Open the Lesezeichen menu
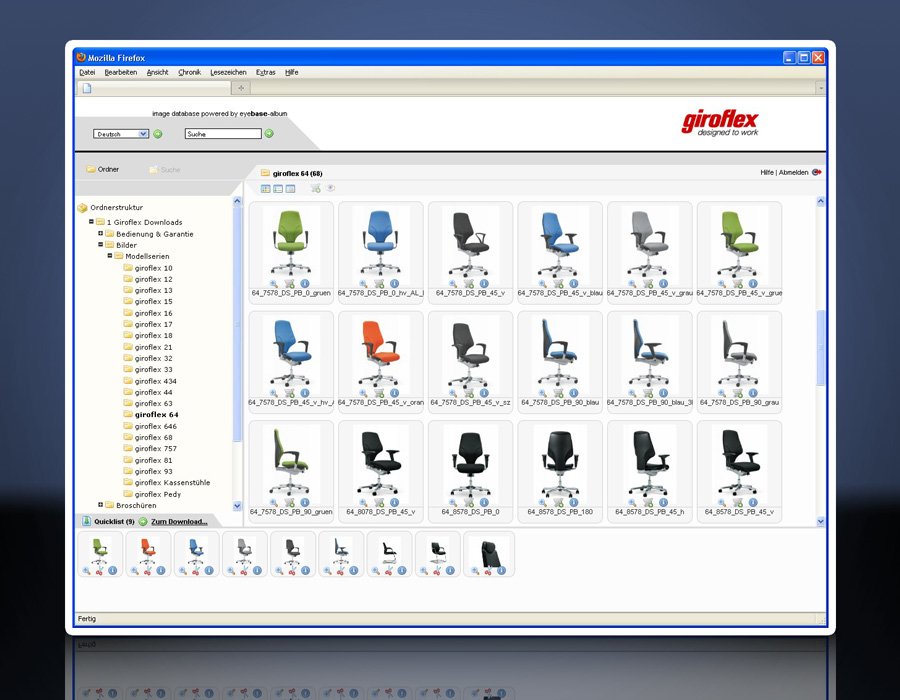 (x=228, y=72)
